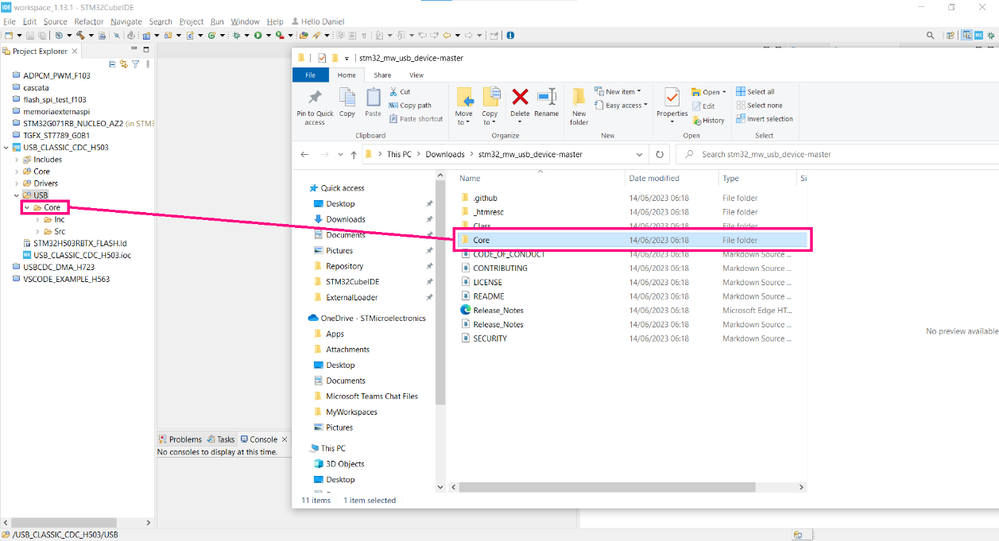Viewport: 999px width, 541px height.
Task: Click the Link with Editor icon in Project Explorer
Action: coord(124,64)
